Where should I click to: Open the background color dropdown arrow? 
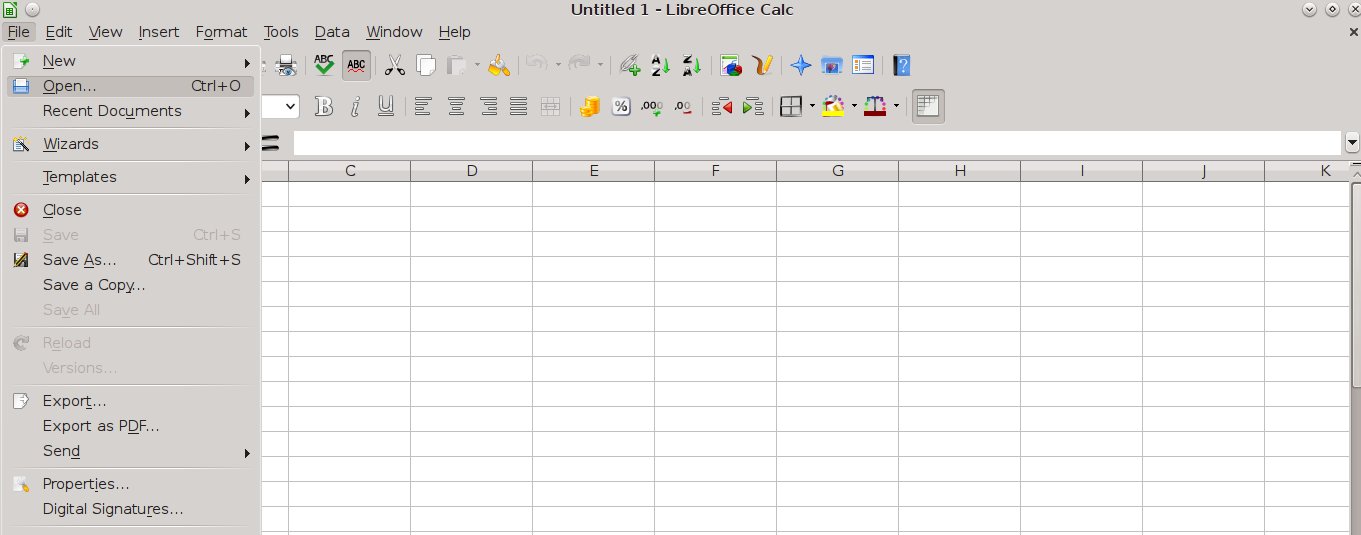click(854, 106)
